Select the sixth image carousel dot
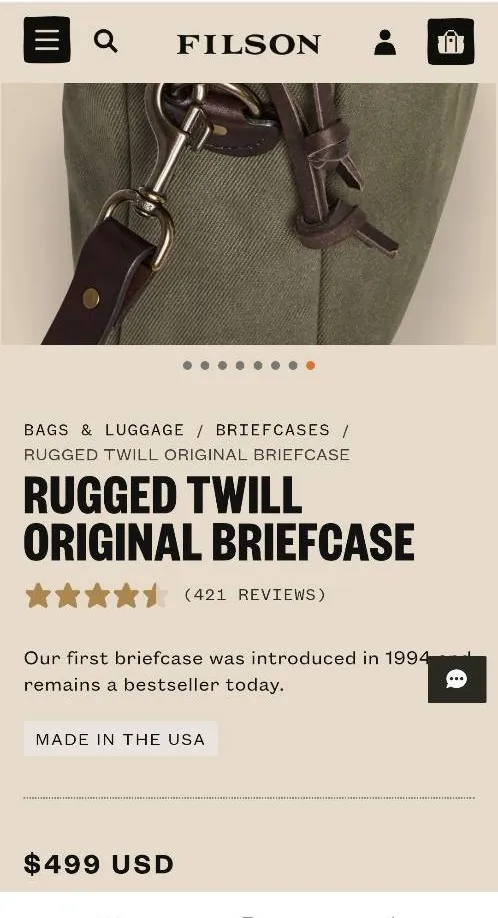Image resolution: width=498 pixels, height=918 pixels. coord(275,365)
